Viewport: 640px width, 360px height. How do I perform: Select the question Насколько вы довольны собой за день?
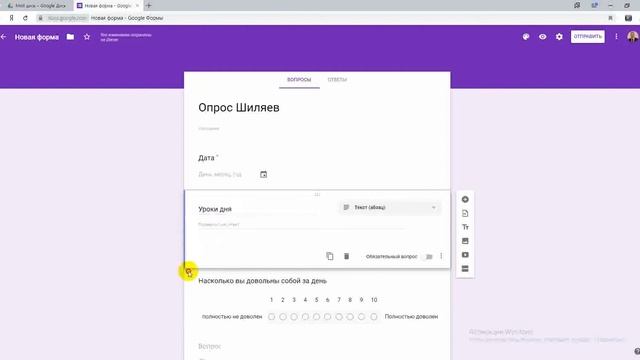coord(262,281)
